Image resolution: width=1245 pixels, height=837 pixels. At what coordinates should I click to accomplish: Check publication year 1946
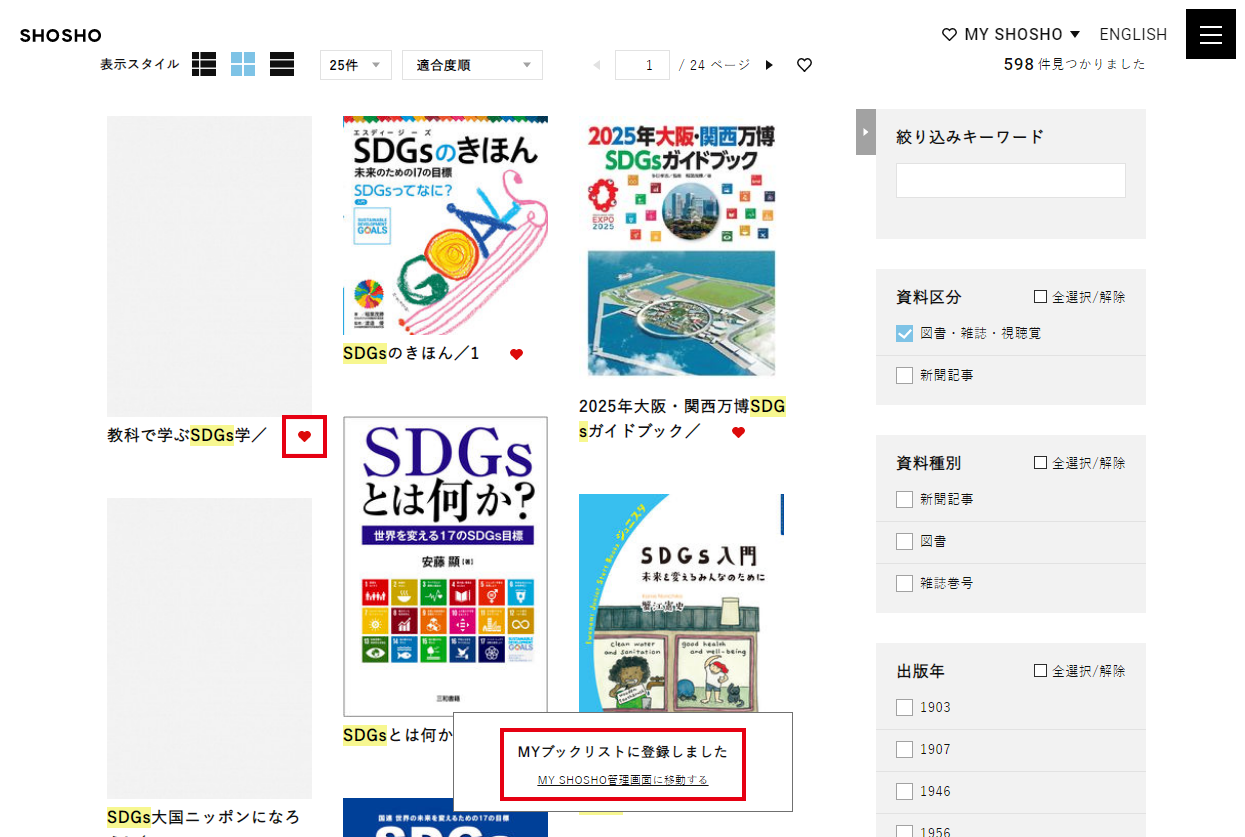pyautogui.click(x=904, y=791)
